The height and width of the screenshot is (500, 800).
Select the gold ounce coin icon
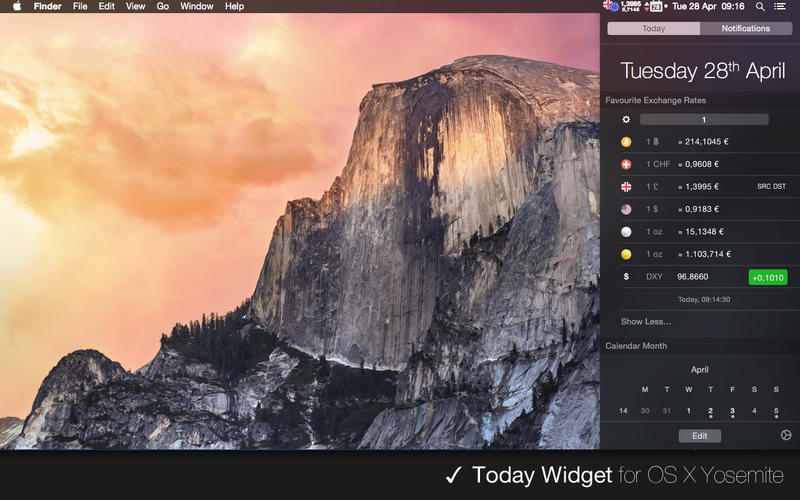(626, 254)
